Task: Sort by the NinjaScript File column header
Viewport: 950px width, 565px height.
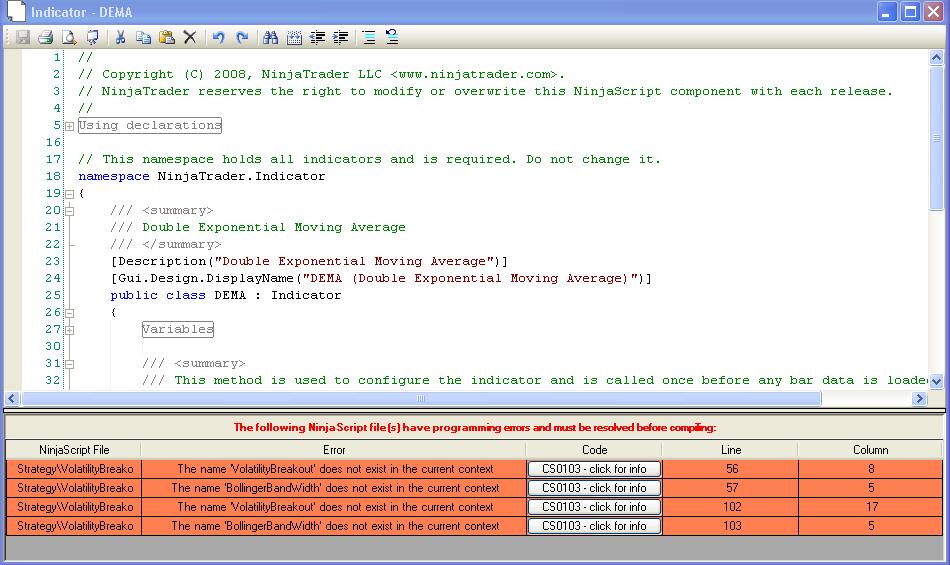Action: click(74, 450)
